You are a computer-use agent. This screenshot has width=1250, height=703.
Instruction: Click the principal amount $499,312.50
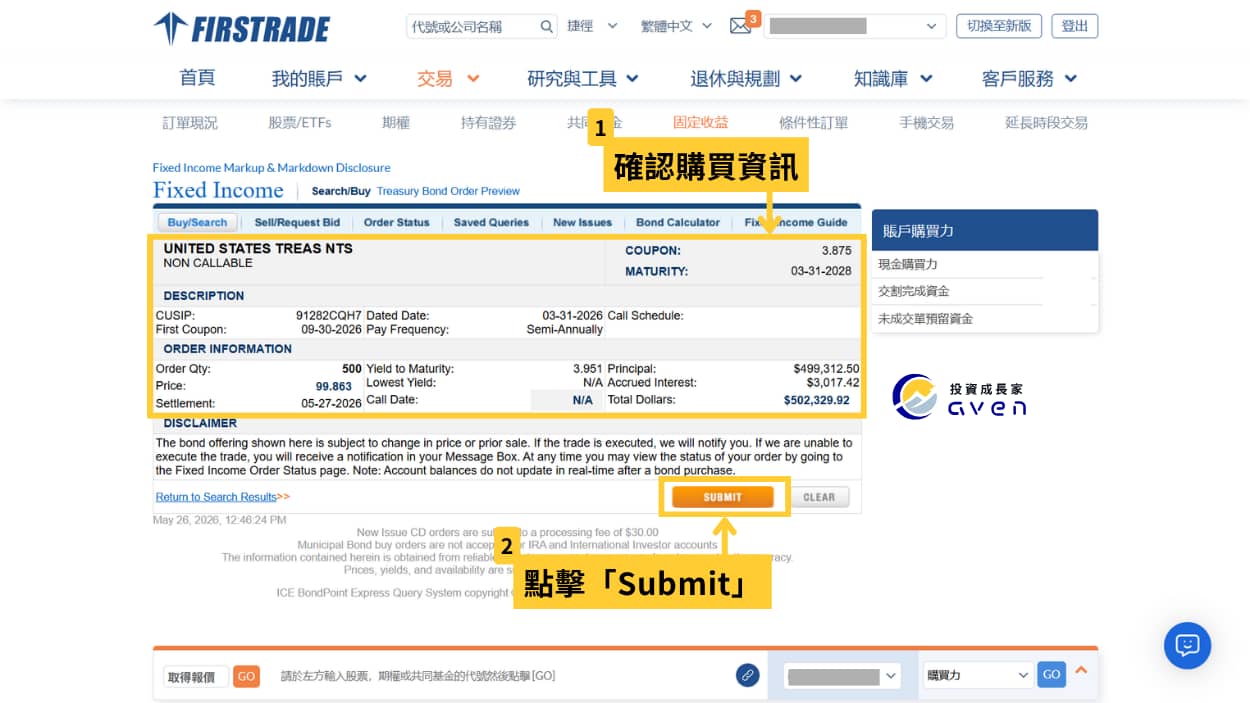tap(826, 369)
